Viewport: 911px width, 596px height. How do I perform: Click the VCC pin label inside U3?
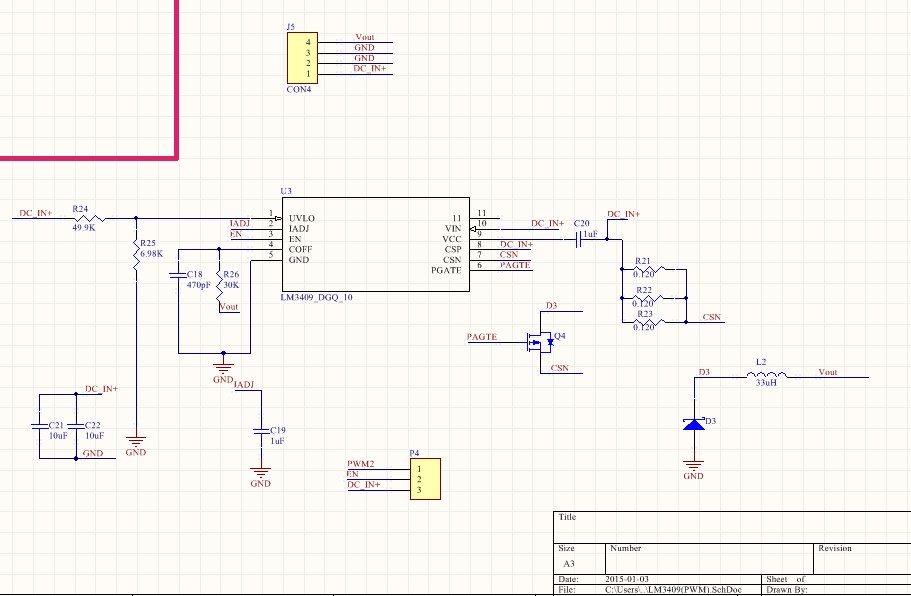[452, 239]
